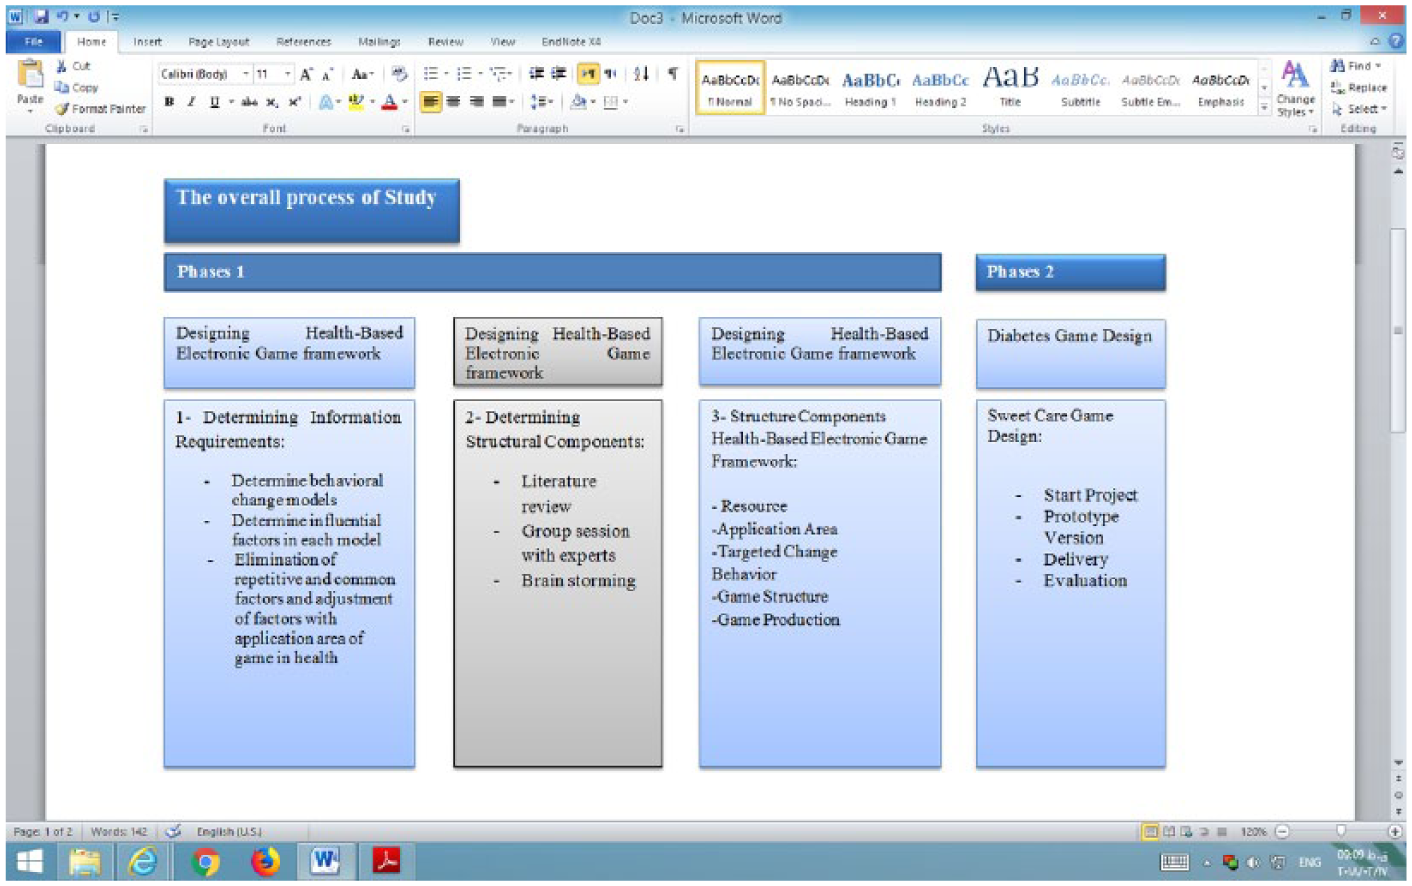Sort the selected text alphabetically
This screenshot has height=886, width=1412.
(x=641, y=73)
